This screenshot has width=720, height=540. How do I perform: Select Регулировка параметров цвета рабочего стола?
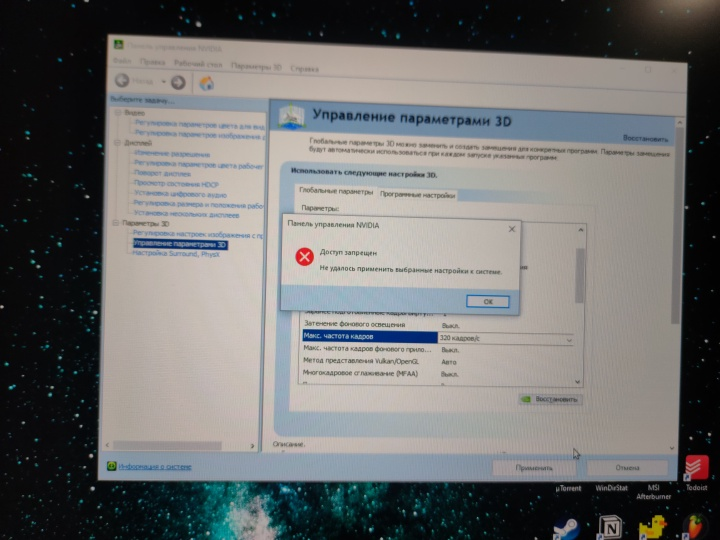pos(199,164)
